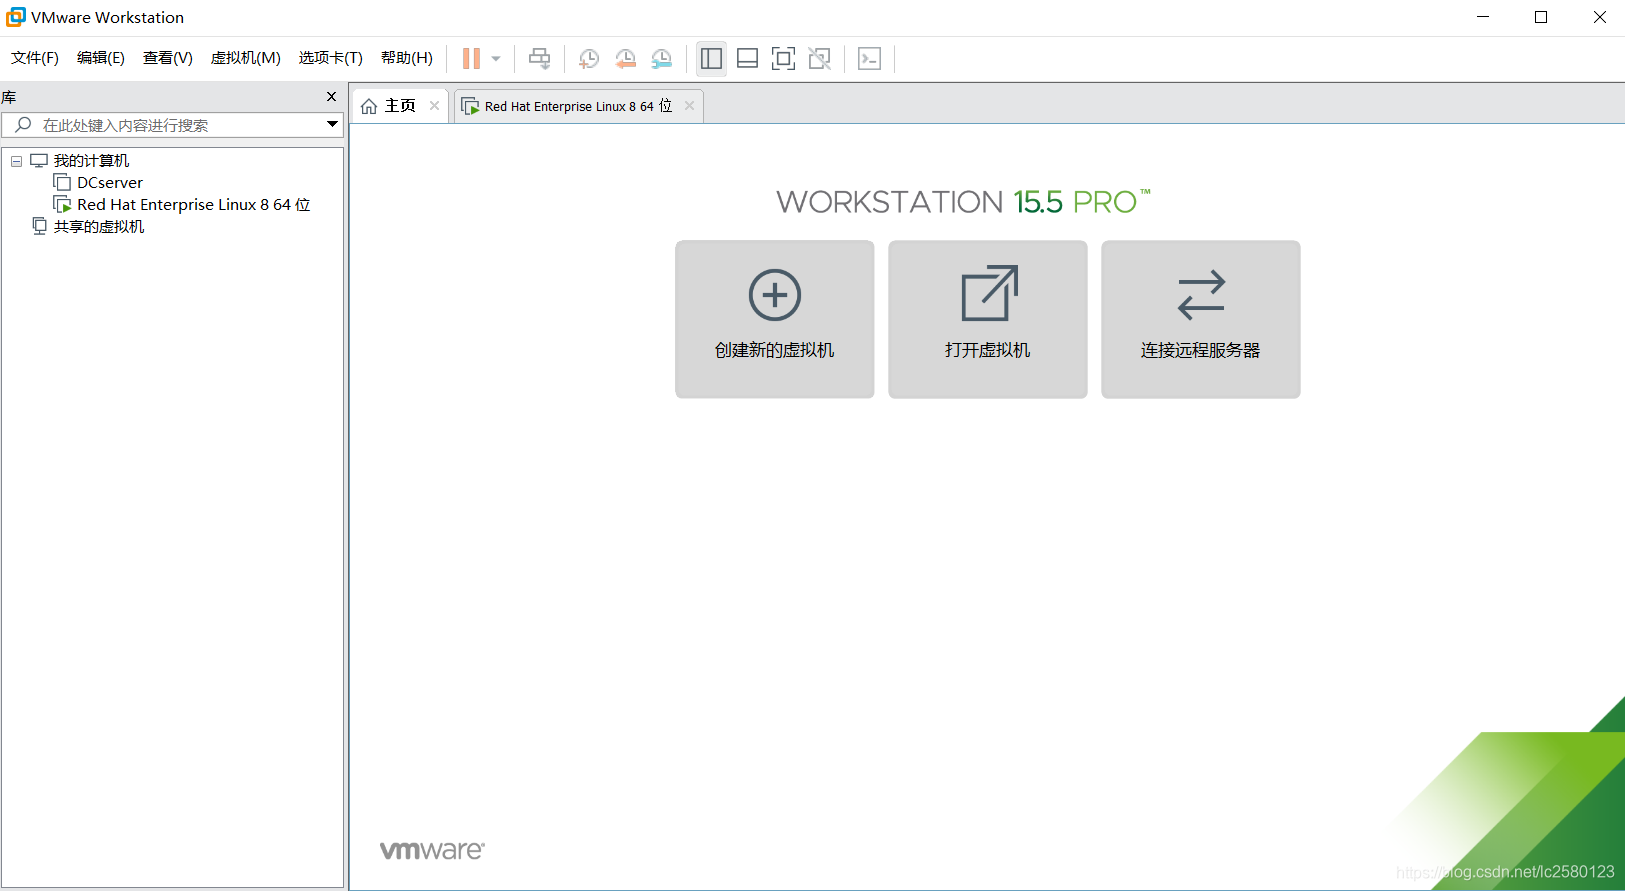Close the 库 library panel
The height and width of the screenshot is (891, 1625).
pos(332,97)
